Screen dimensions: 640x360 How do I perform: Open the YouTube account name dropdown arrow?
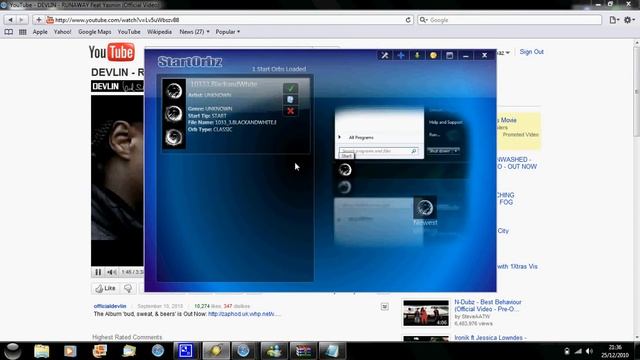[507, 53]
